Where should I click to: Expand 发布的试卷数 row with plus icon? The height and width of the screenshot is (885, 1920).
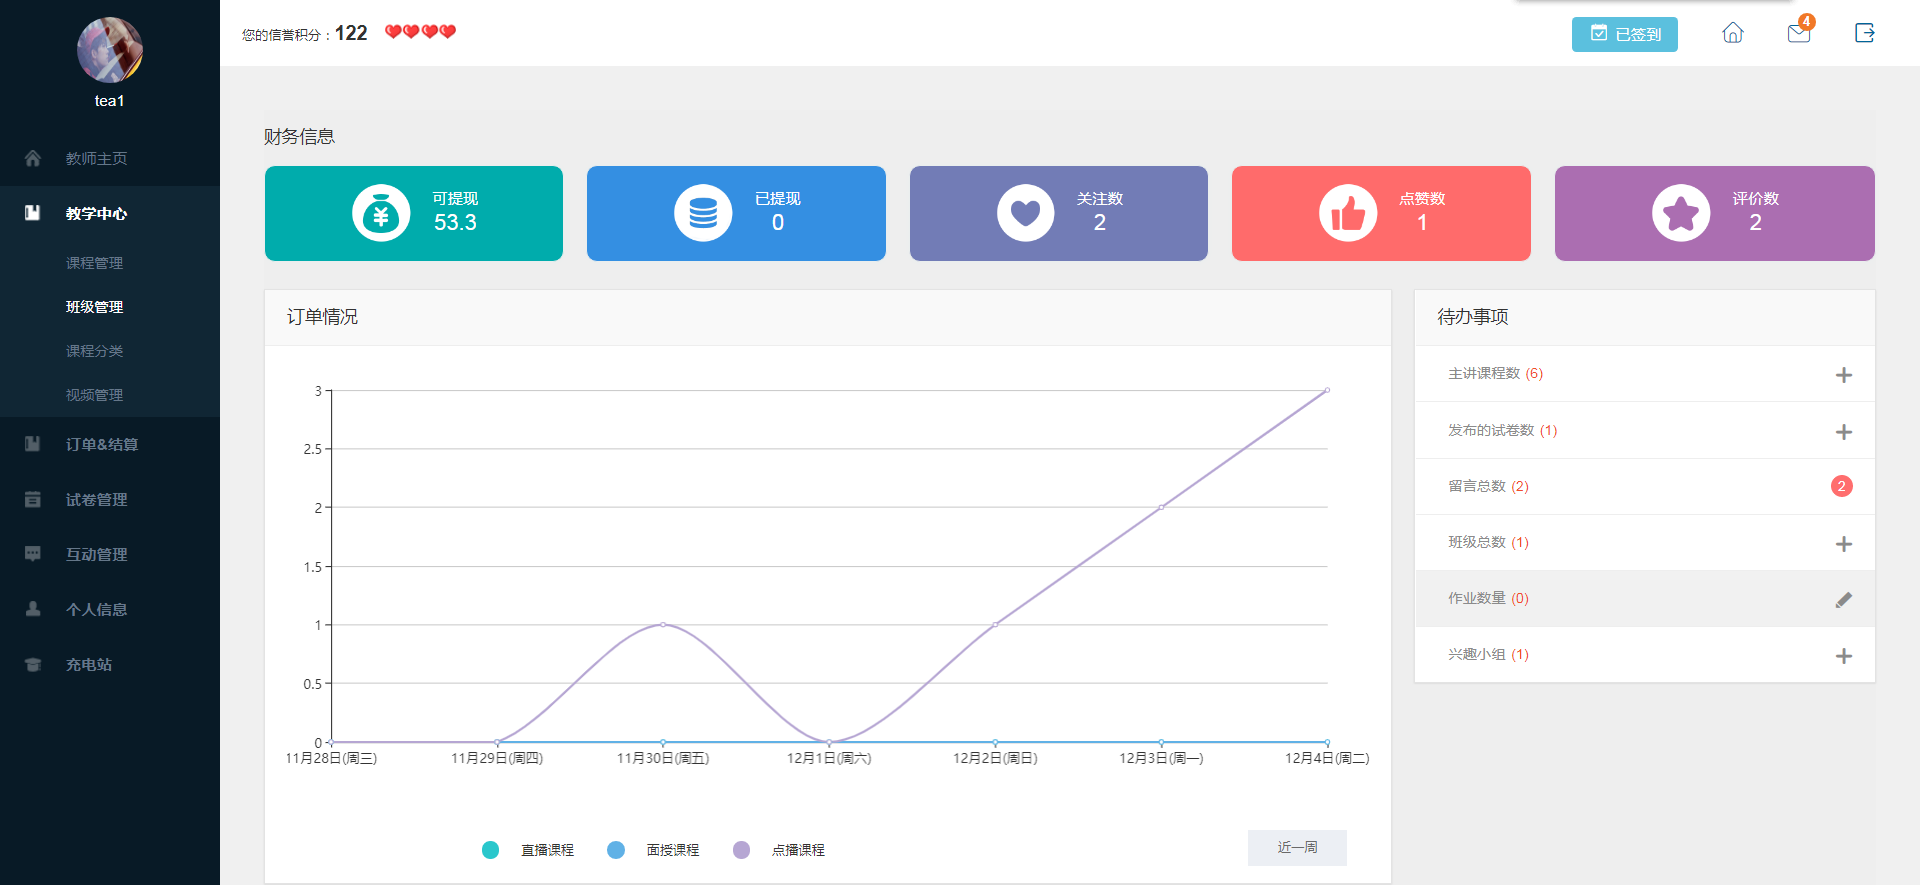click(x=1844, y=432)
